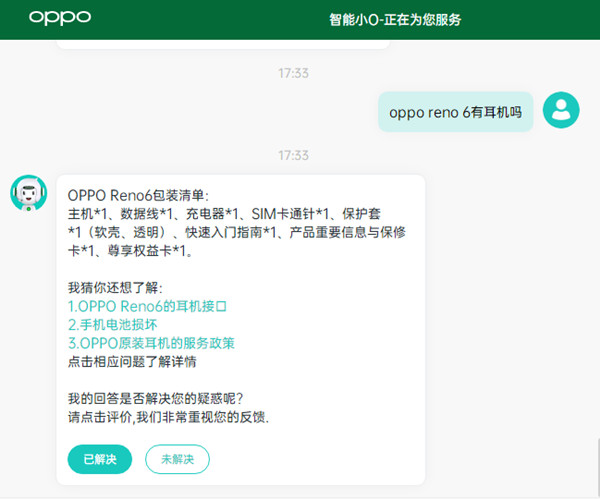Click user message oppo reno 6有耳机吗
The height and width of the screenshot is (499, 600).
[x=455, y=112]
